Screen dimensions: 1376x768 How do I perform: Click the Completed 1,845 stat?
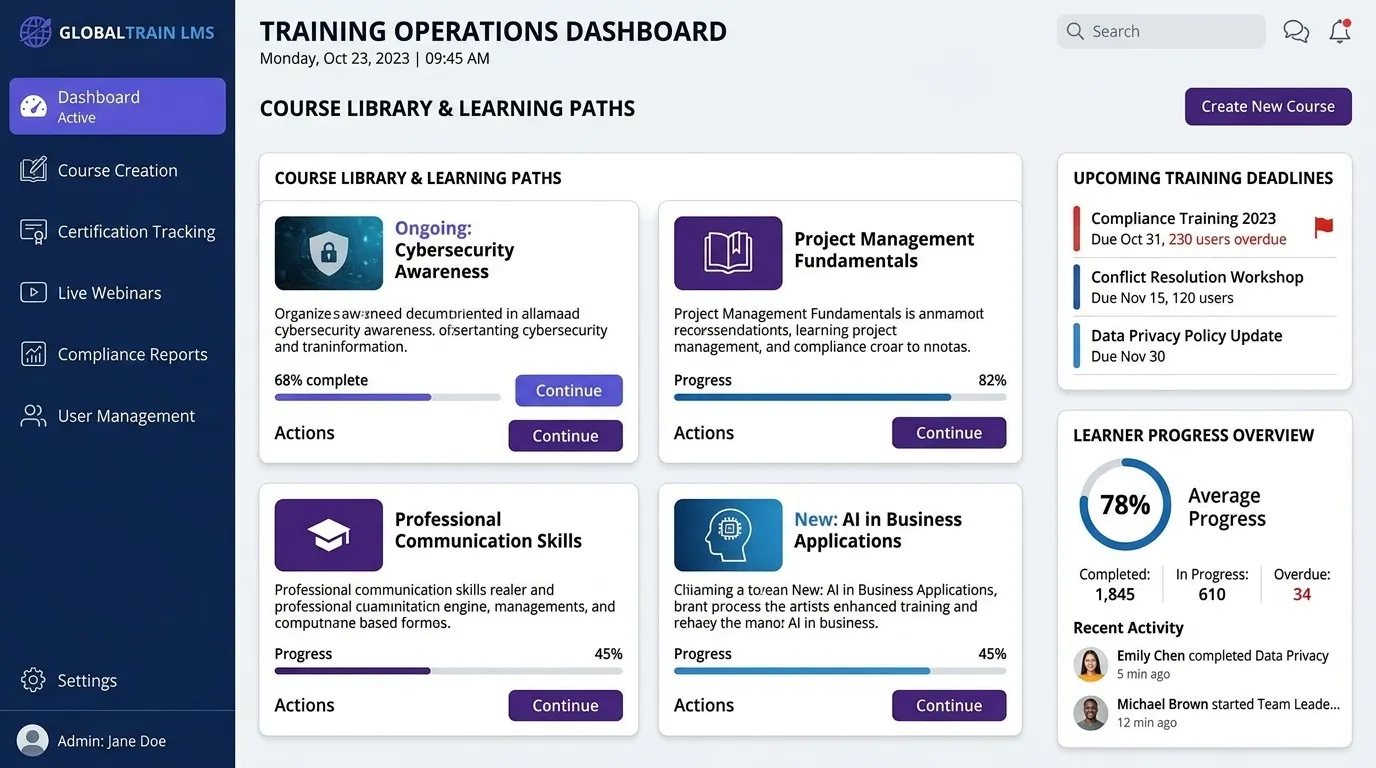[1114, 584]
